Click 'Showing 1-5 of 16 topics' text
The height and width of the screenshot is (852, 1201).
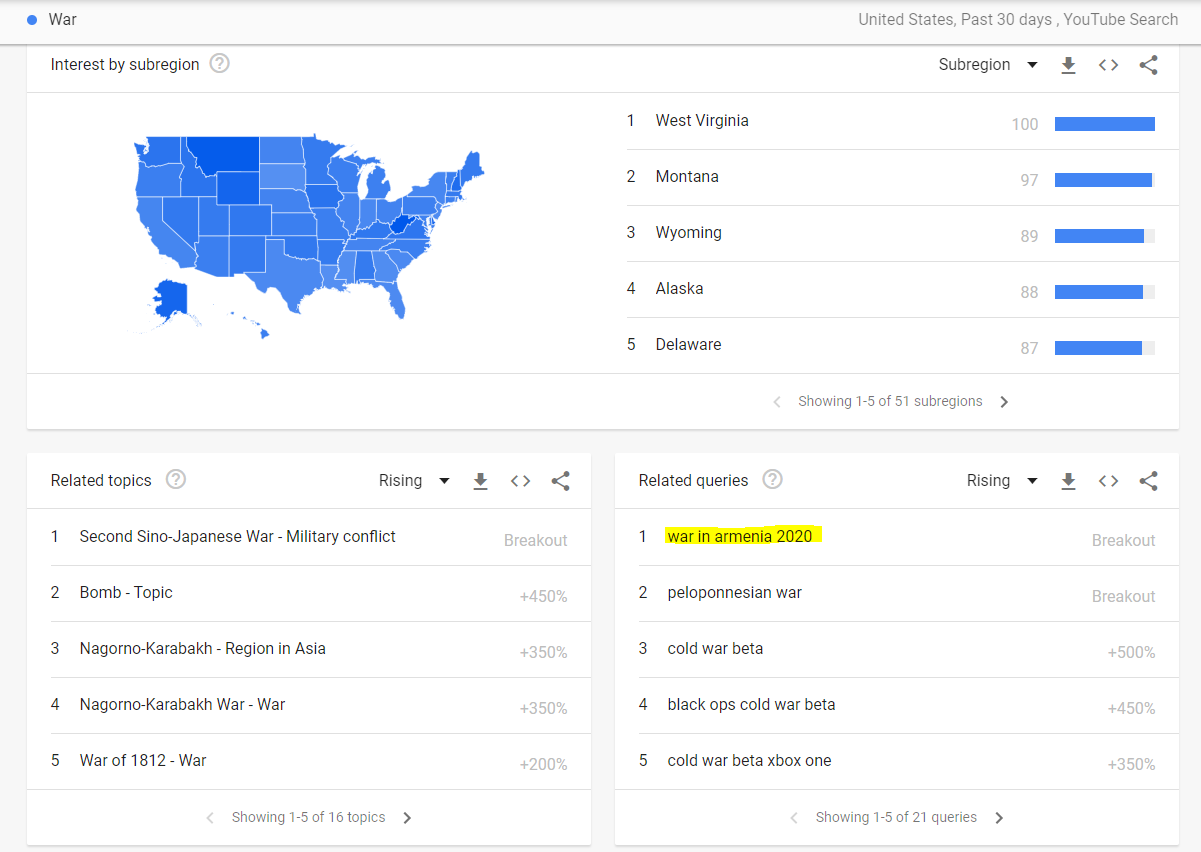click(308, 818)
